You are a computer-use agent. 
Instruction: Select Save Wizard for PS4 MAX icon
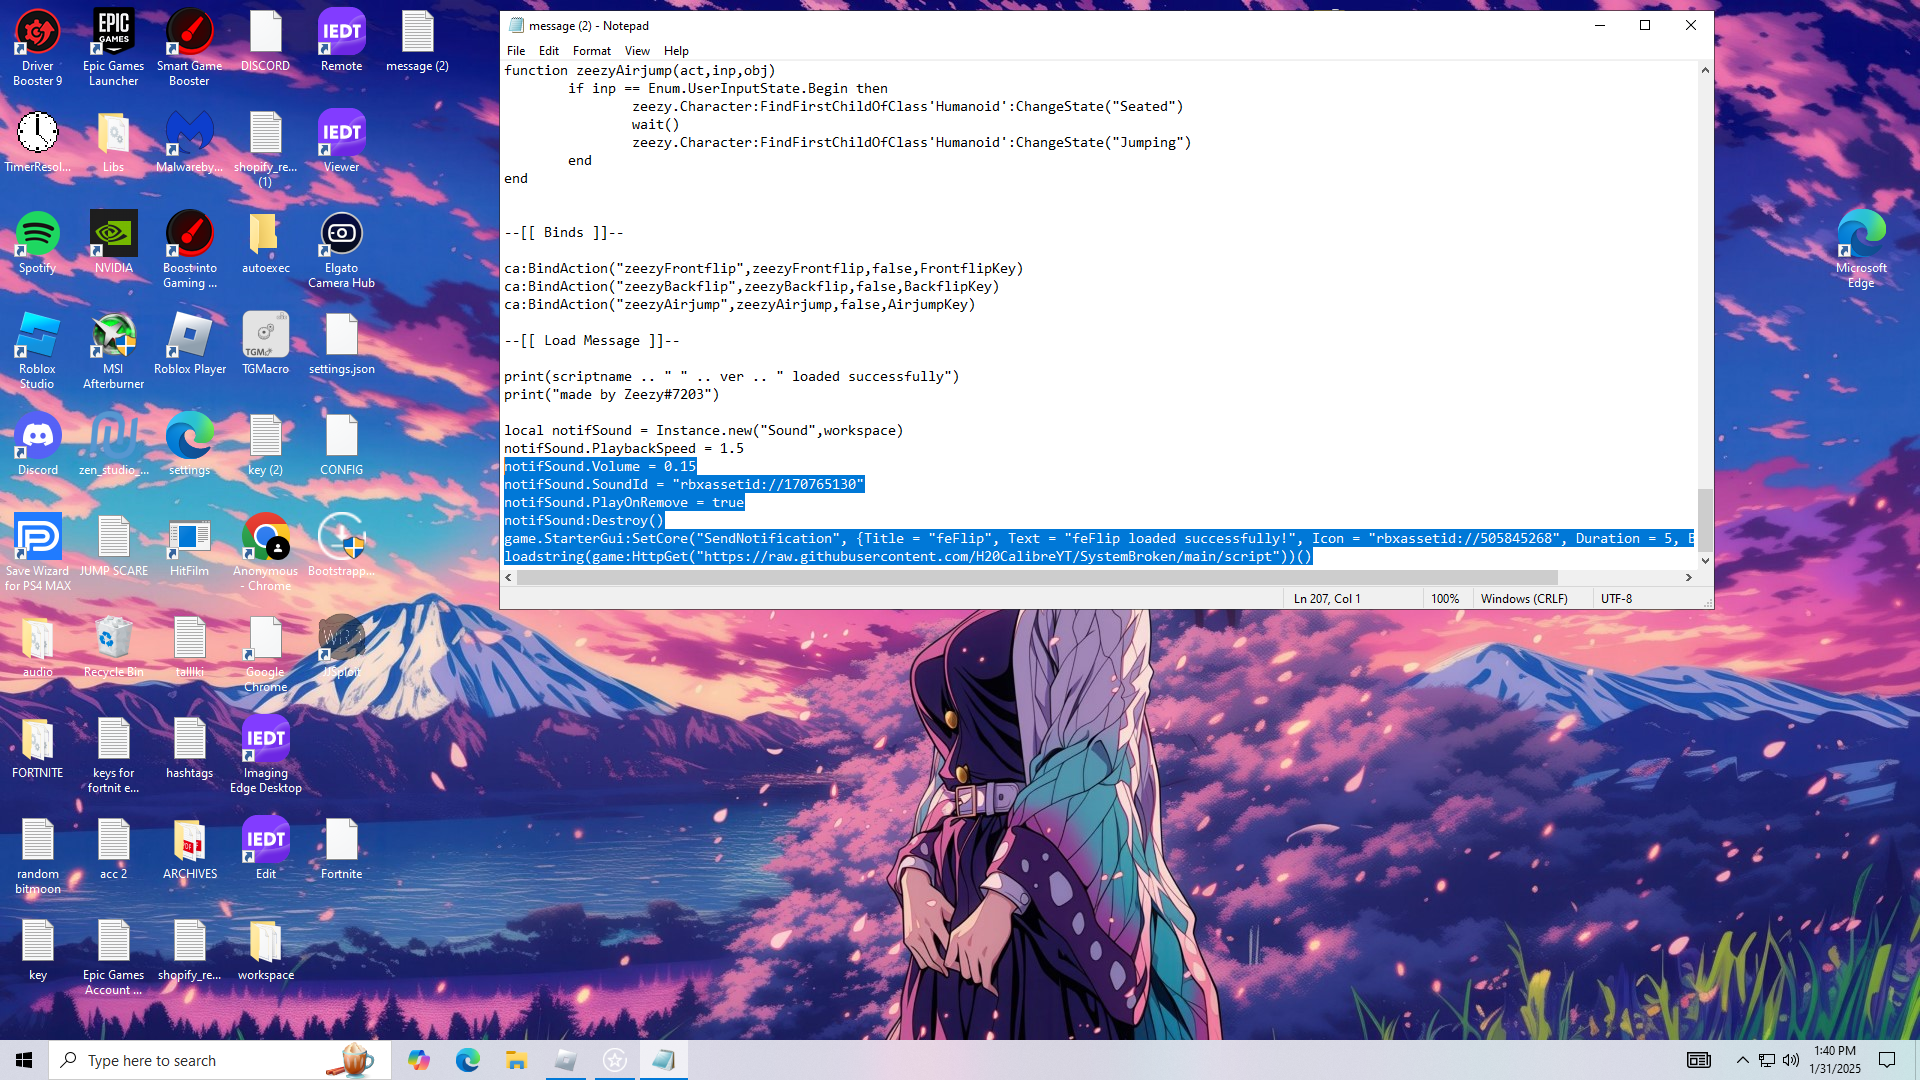pyautogui.click(x=38, y=553)
